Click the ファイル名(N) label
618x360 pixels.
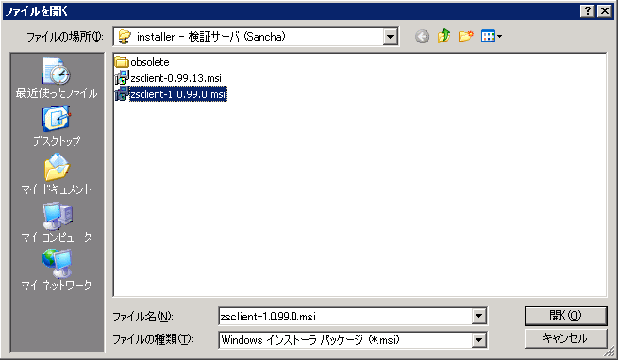click(143, 316)
